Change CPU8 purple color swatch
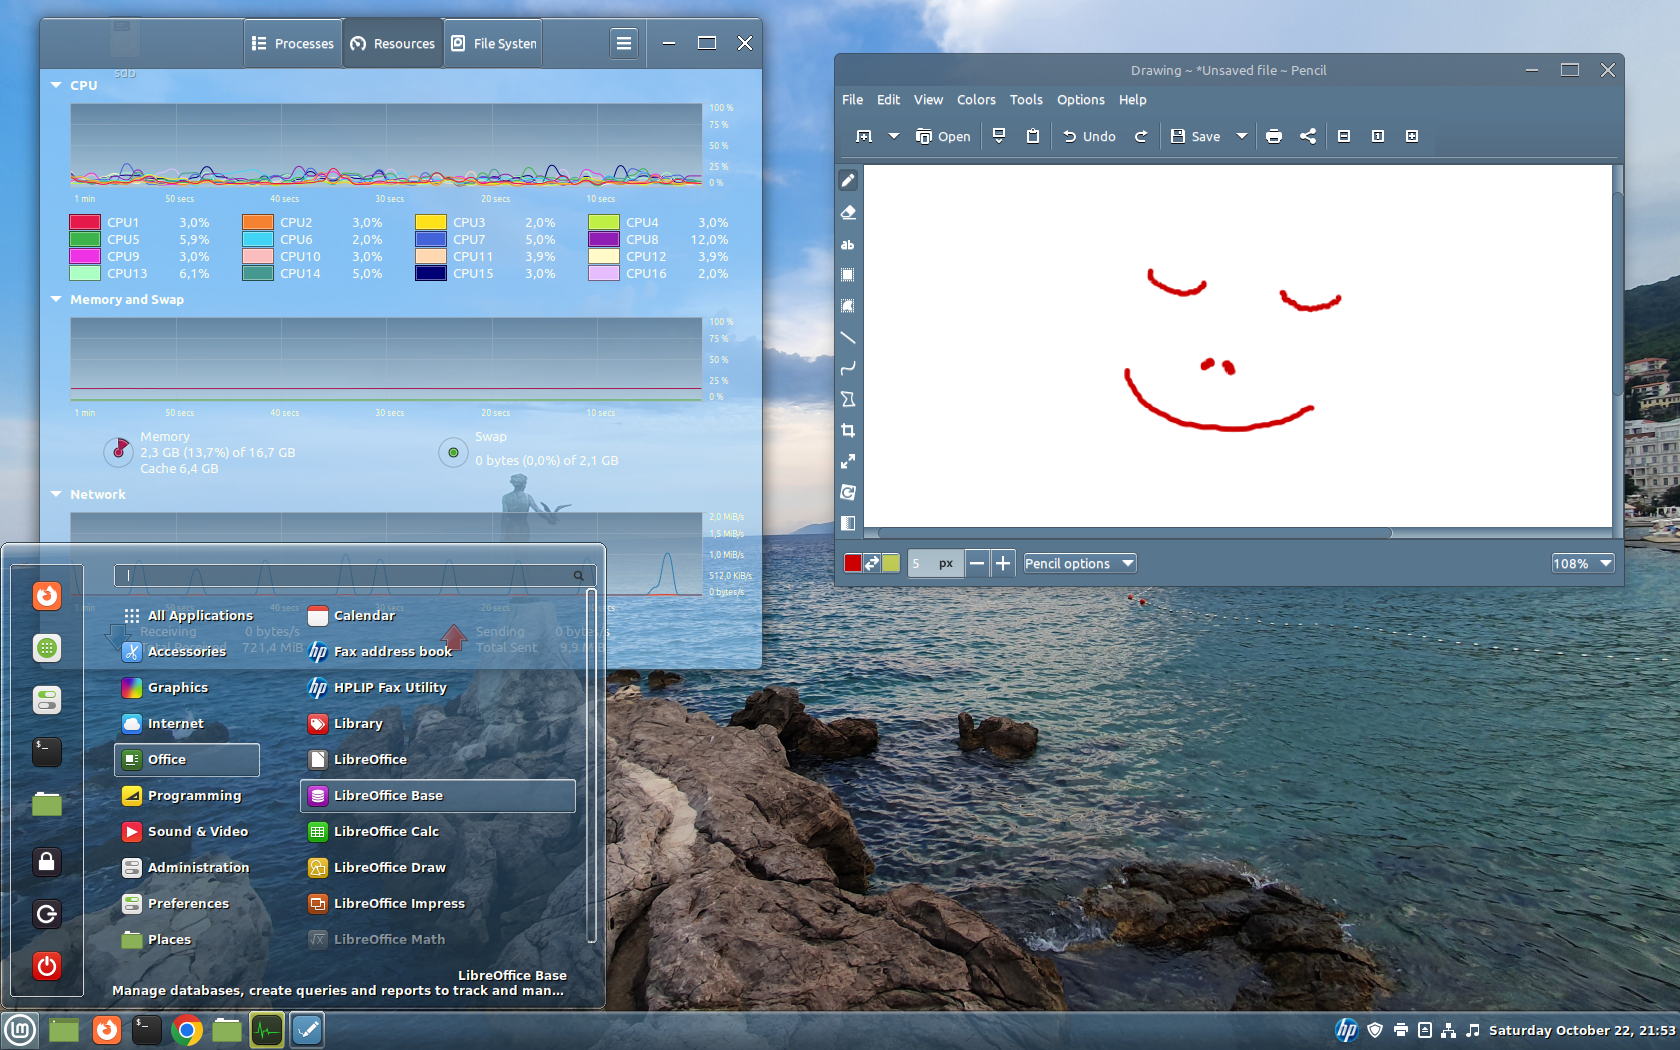The image size is (1680, 1050). [603, 239]
